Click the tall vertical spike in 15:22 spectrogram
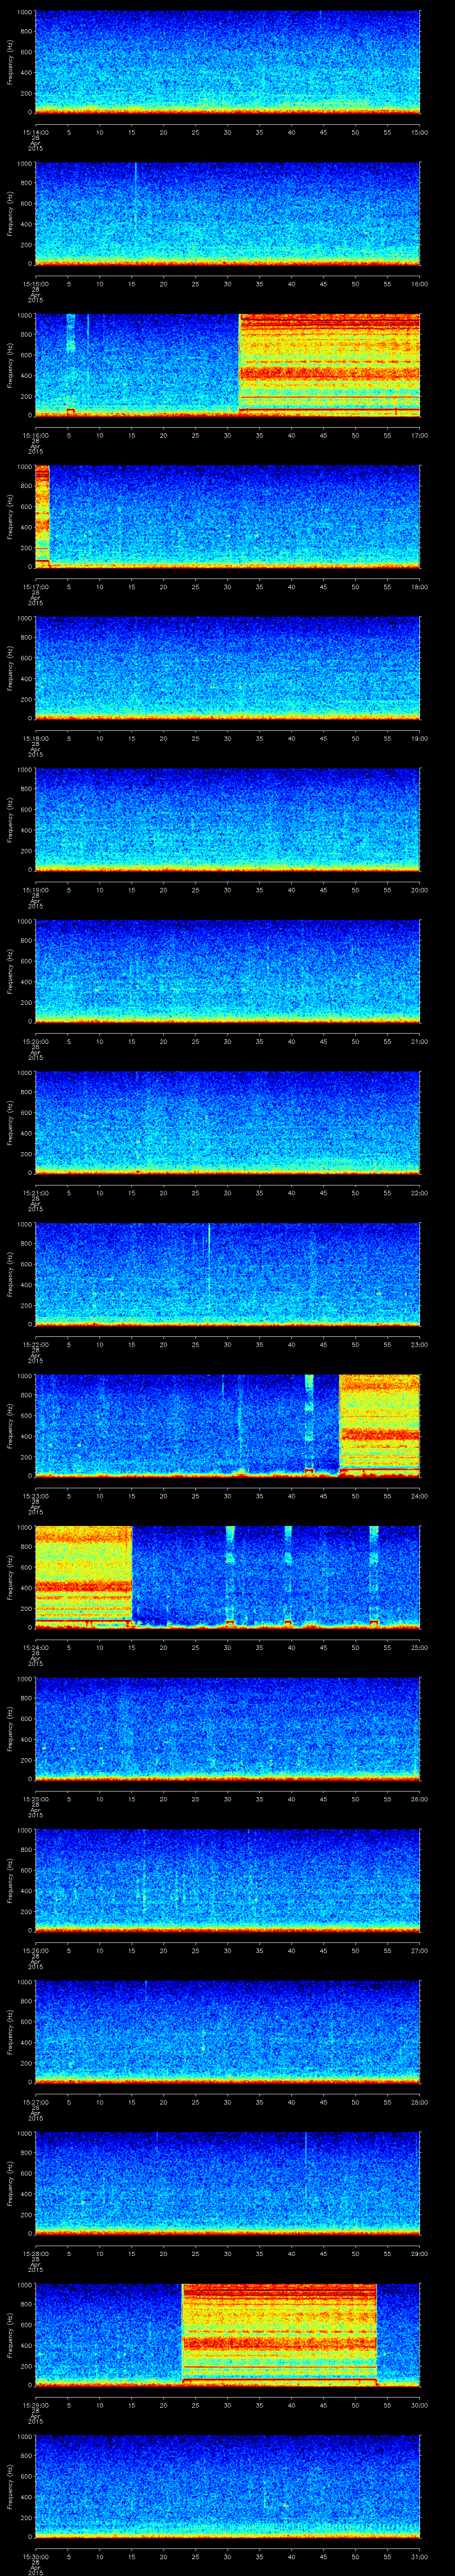This screenshot has height=2576, width=455. coord(208,1250)
